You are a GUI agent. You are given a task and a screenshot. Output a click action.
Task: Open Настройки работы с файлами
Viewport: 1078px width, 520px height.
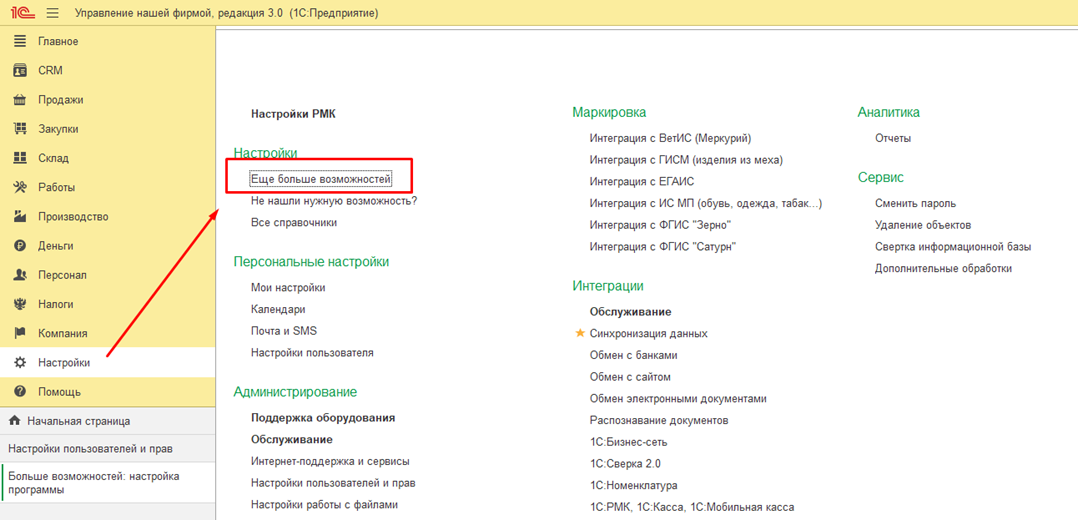[324, 505]
